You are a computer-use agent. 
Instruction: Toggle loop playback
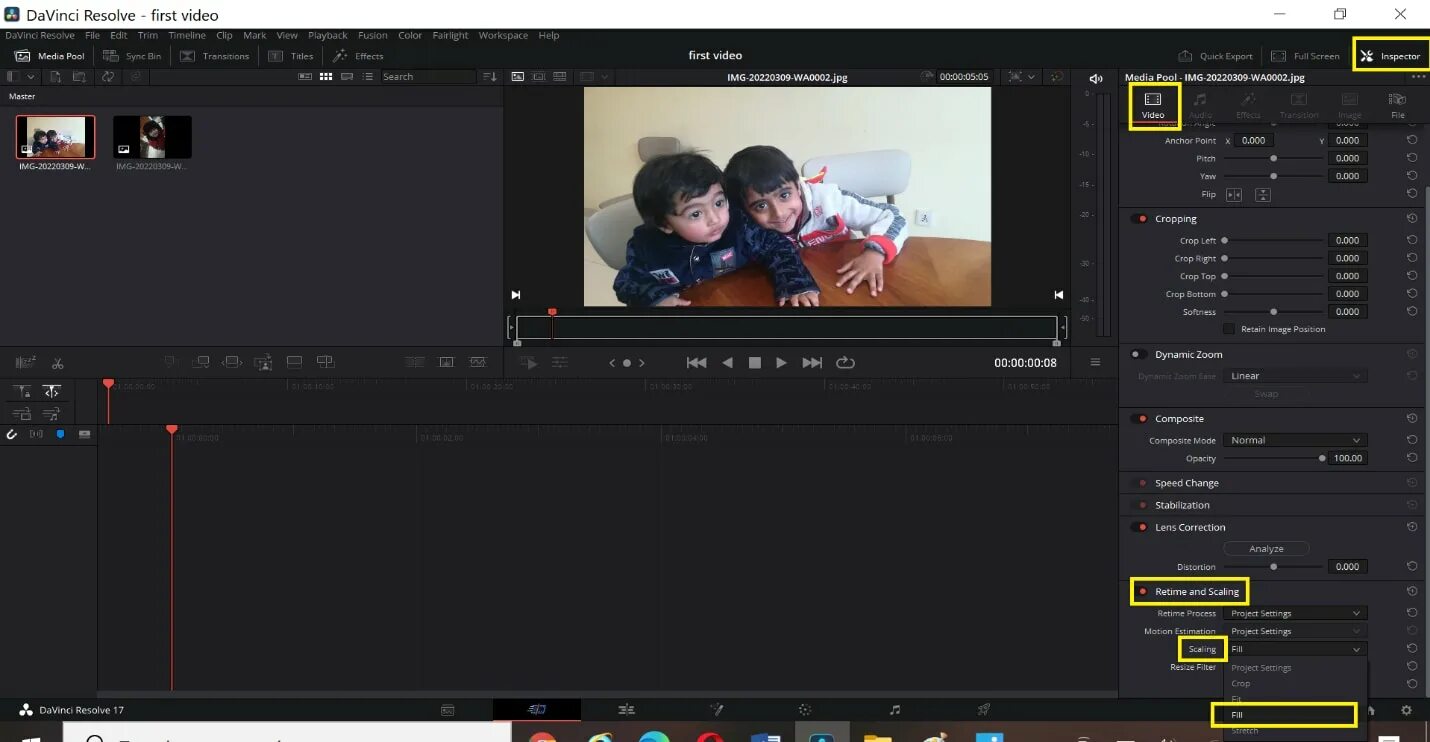tap(845, 363)
